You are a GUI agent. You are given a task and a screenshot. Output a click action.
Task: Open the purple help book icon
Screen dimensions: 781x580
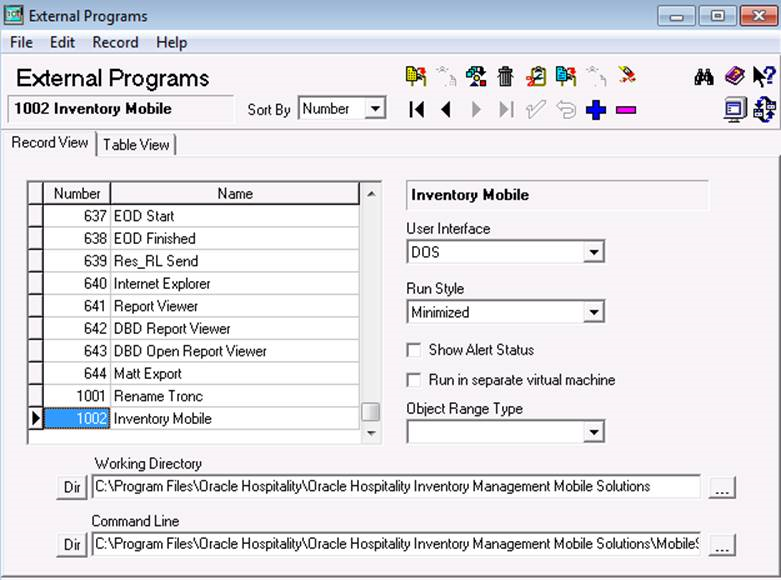click(x=734, y=76)
